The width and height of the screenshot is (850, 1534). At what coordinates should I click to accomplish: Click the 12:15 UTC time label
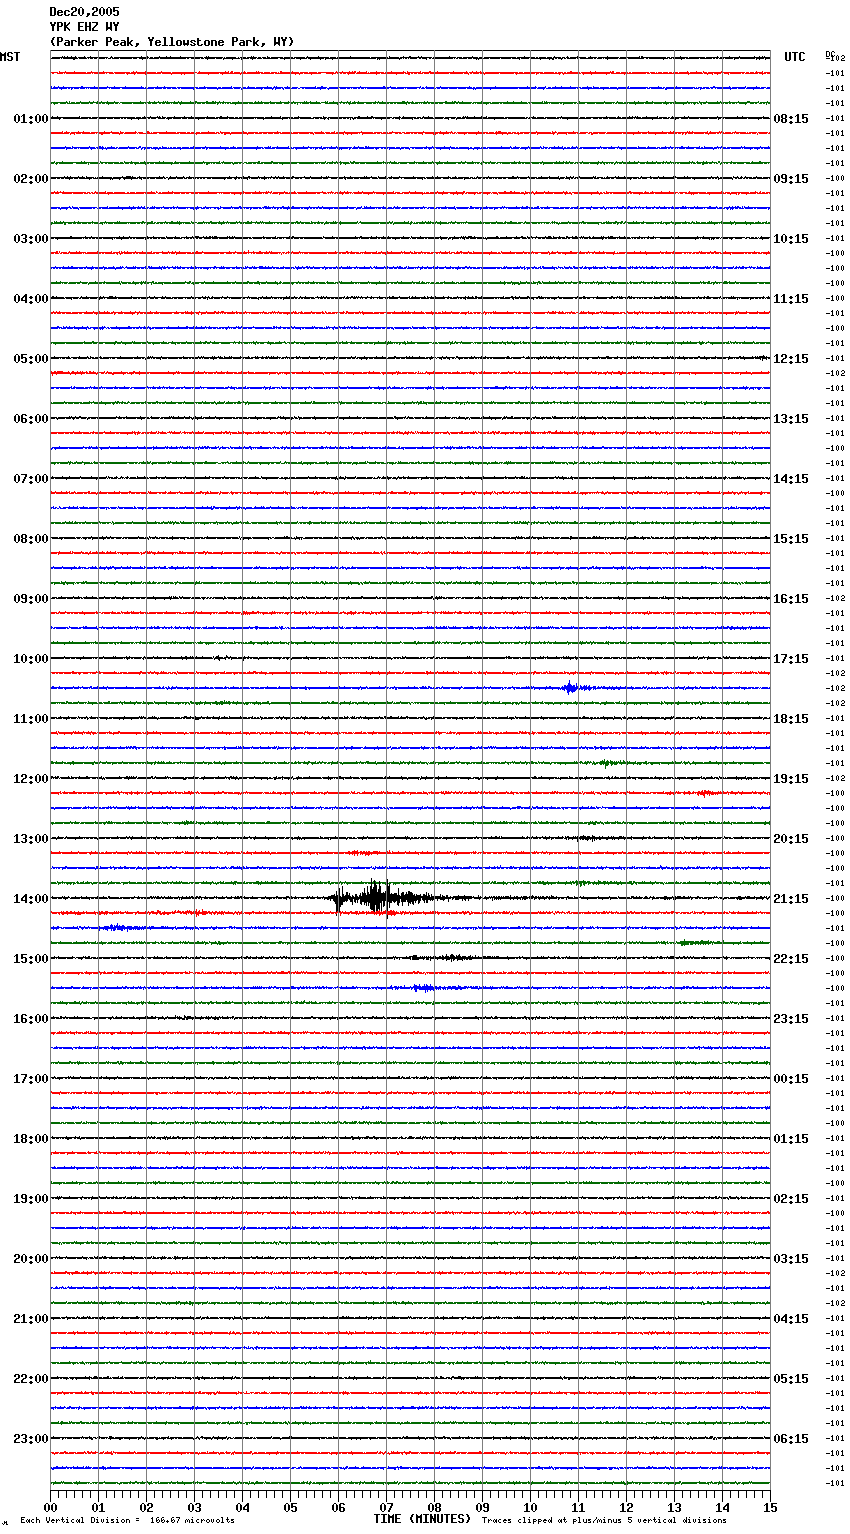click(791, 359)
